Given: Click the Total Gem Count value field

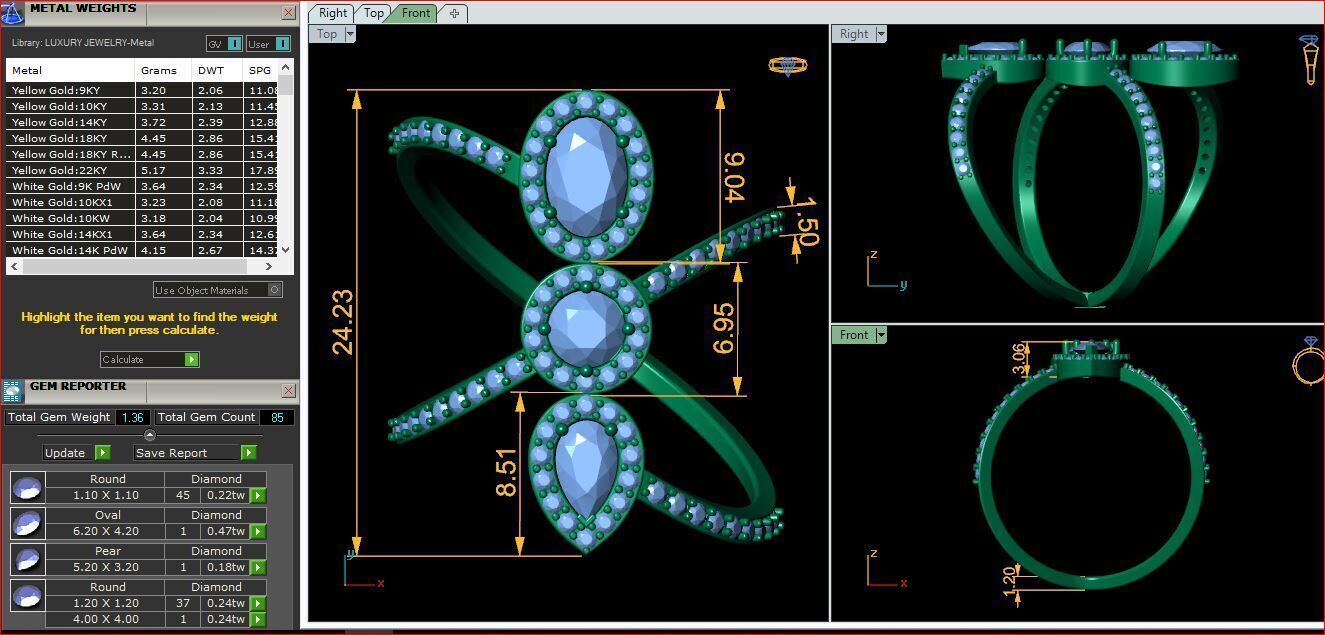Looking at the screenshot, I should (x=277, y=418).
